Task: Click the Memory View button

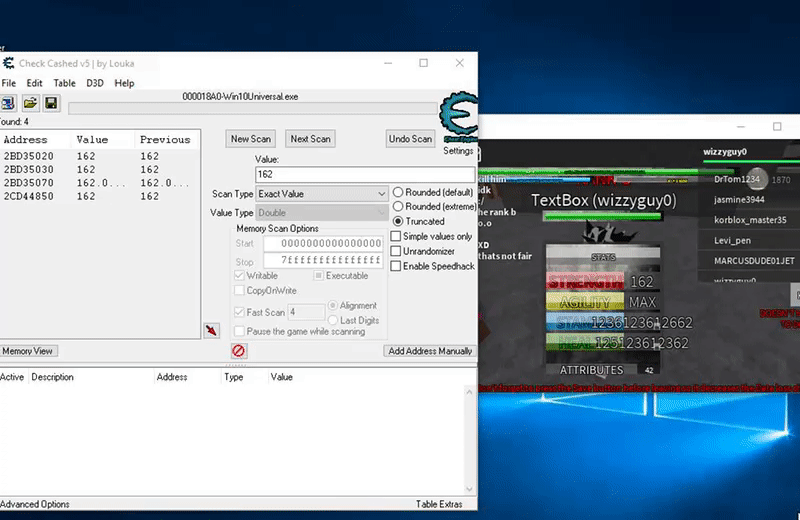Action: (x=28, y=351)
